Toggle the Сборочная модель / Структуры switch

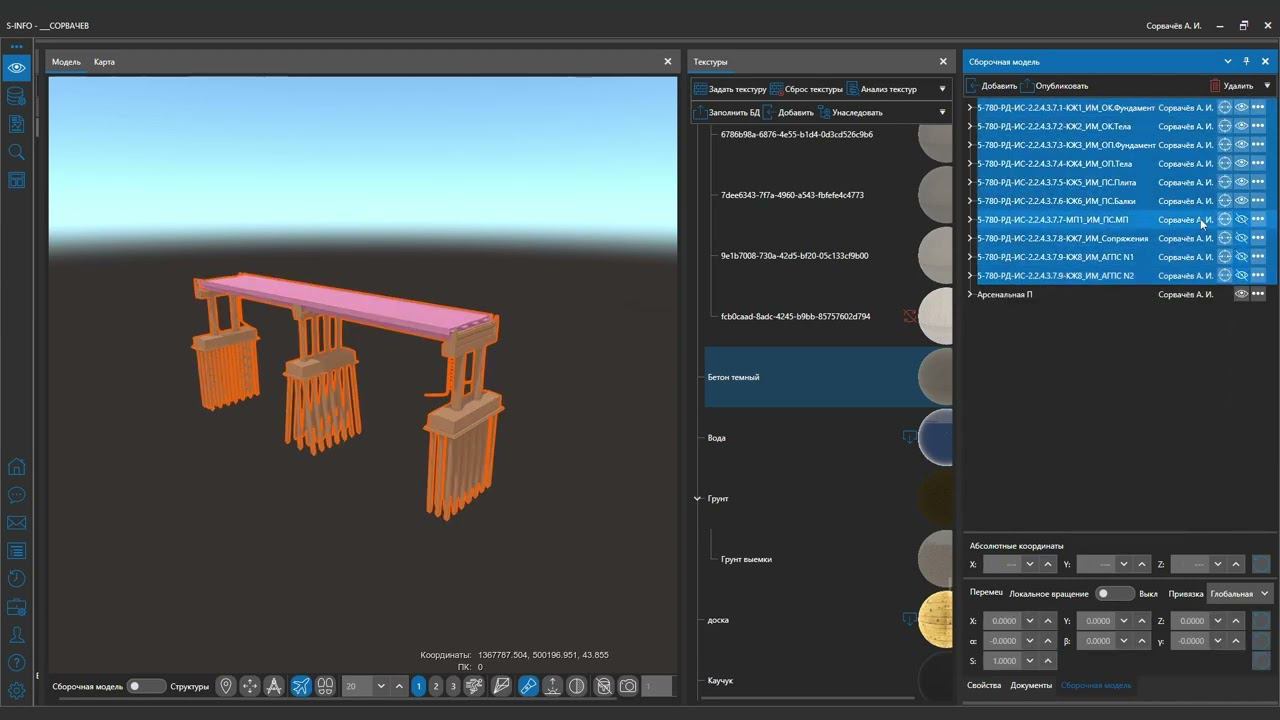[146, 686]
